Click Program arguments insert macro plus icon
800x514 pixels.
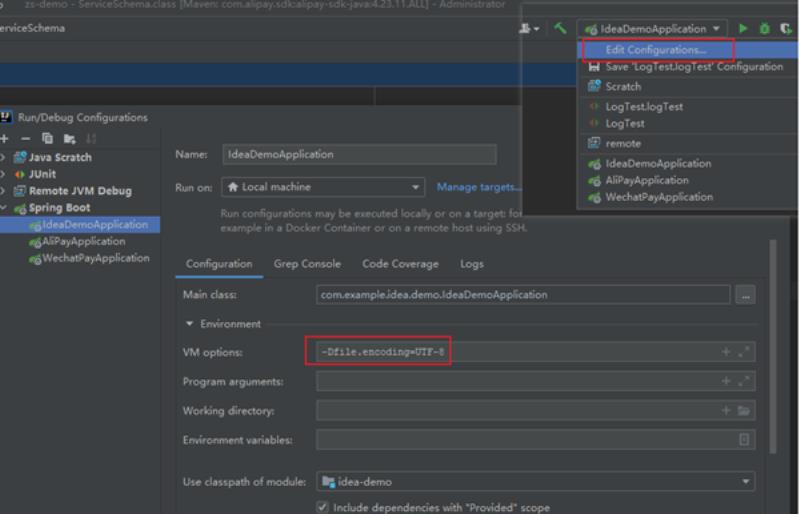(x=726, y=381)
